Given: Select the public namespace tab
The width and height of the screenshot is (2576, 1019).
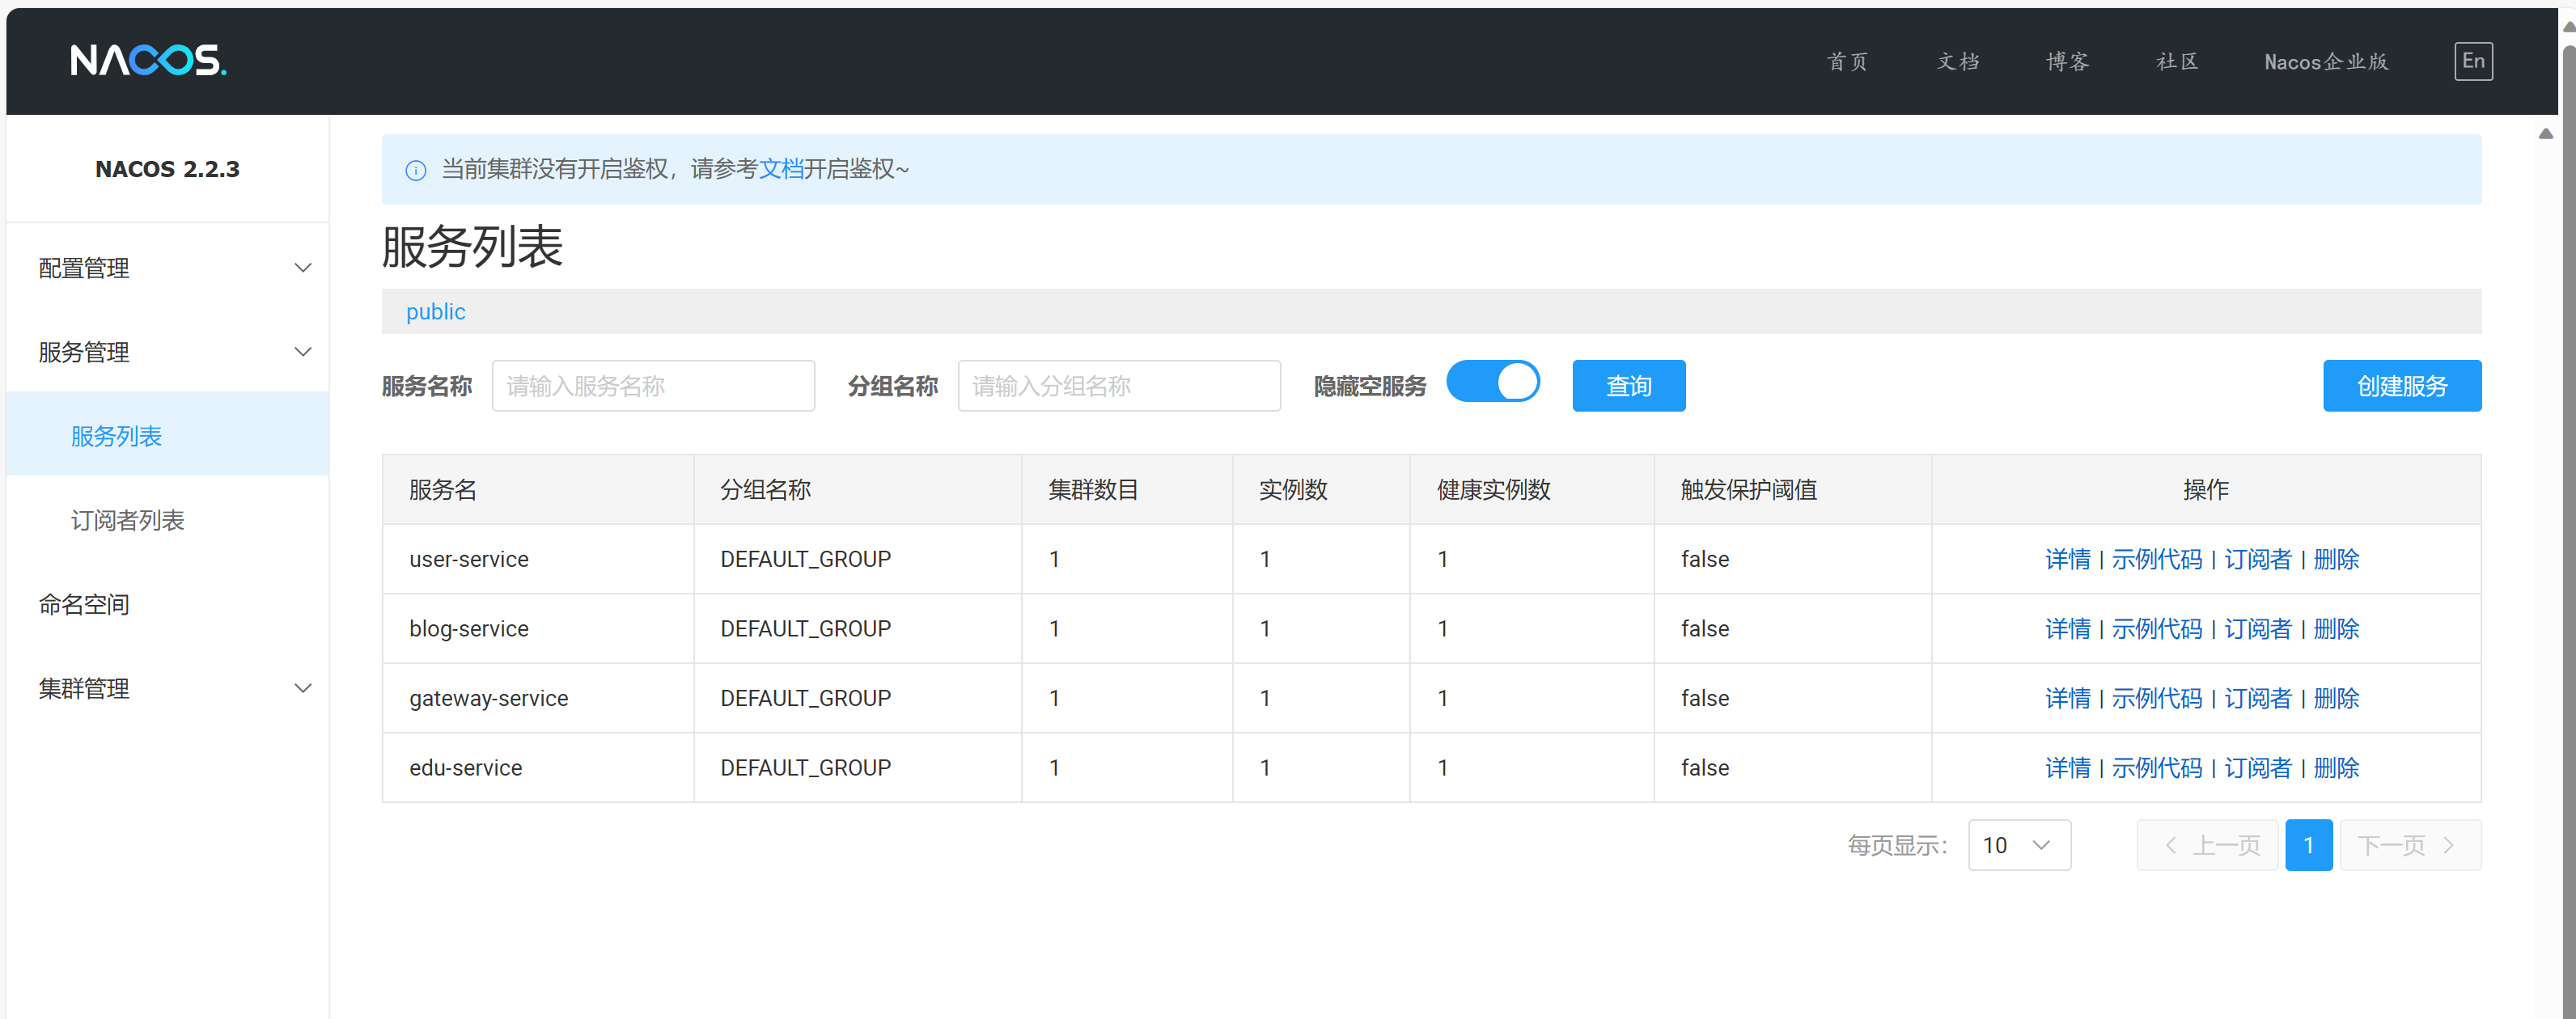Looking at the screenshot, I should [435, 312].
